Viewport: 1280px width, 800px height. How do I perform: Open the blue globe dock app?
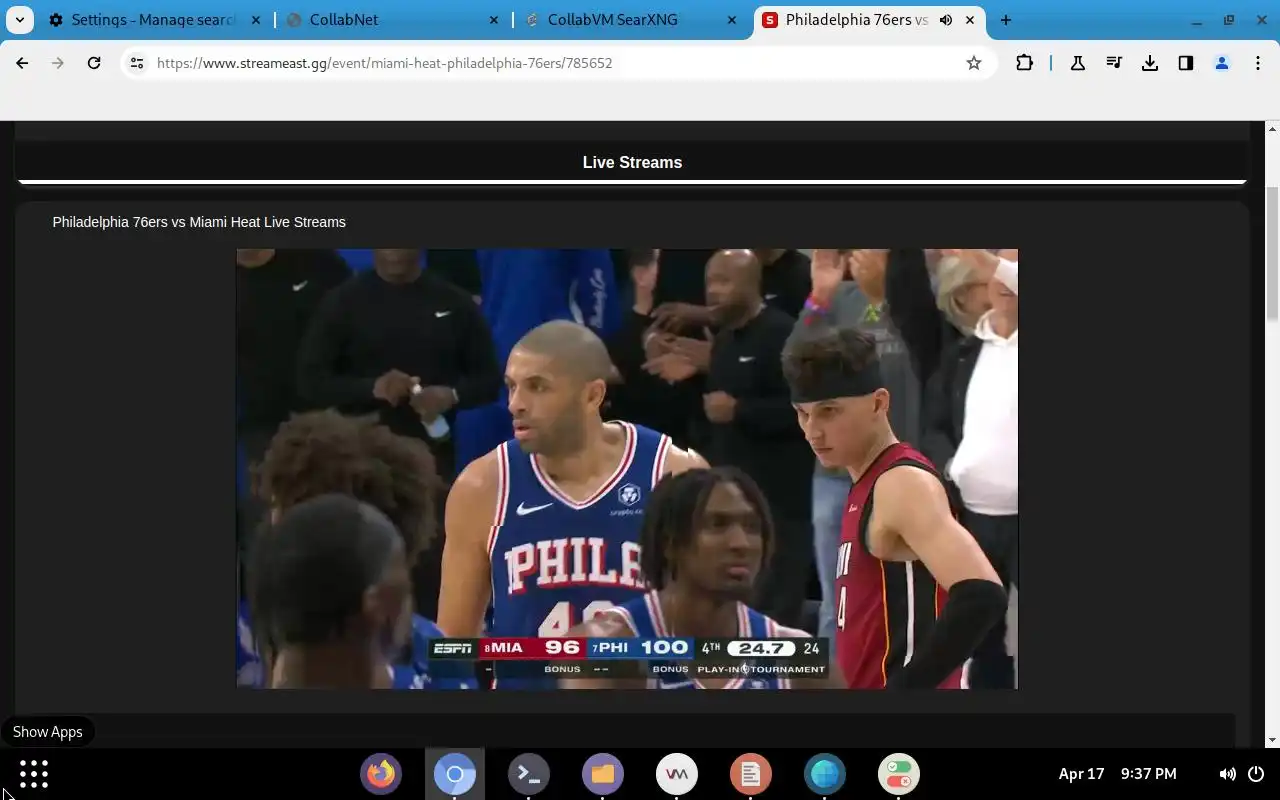(x=825, y=774)
